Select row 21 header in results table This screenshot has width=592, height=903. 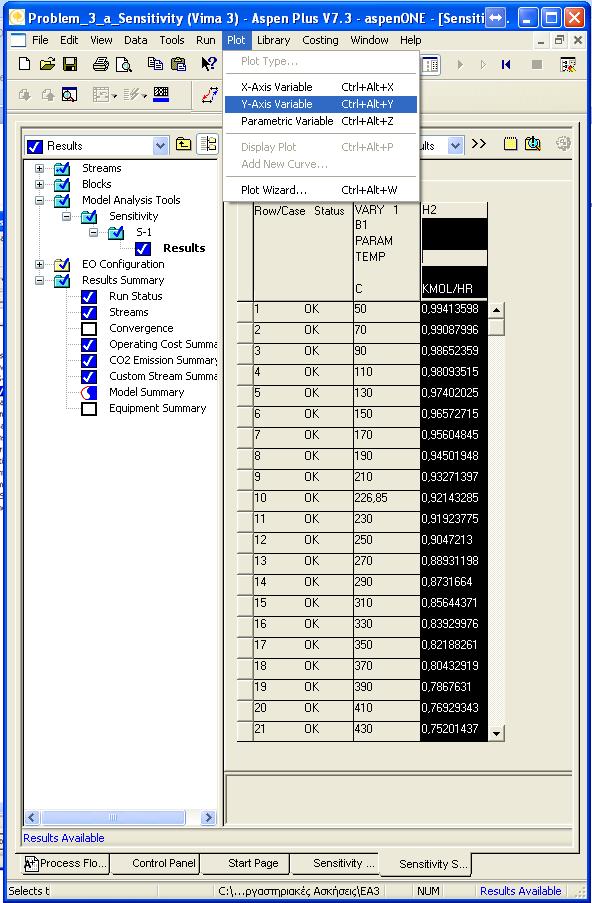click(x=245, y=729)
